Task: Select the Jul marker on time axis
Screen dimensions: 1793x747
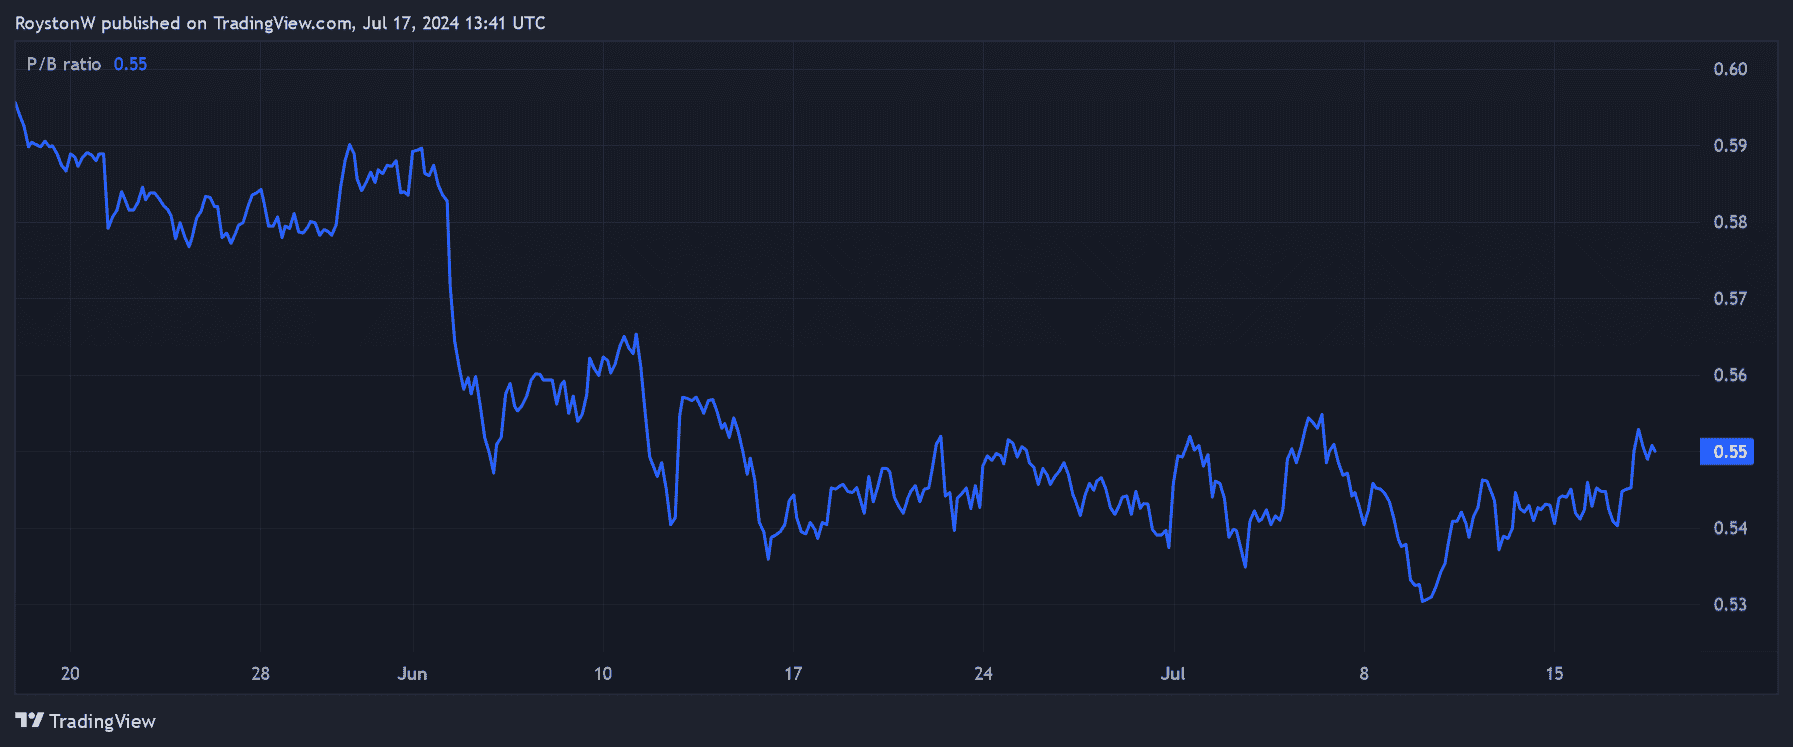Action: click(1173, 674)
